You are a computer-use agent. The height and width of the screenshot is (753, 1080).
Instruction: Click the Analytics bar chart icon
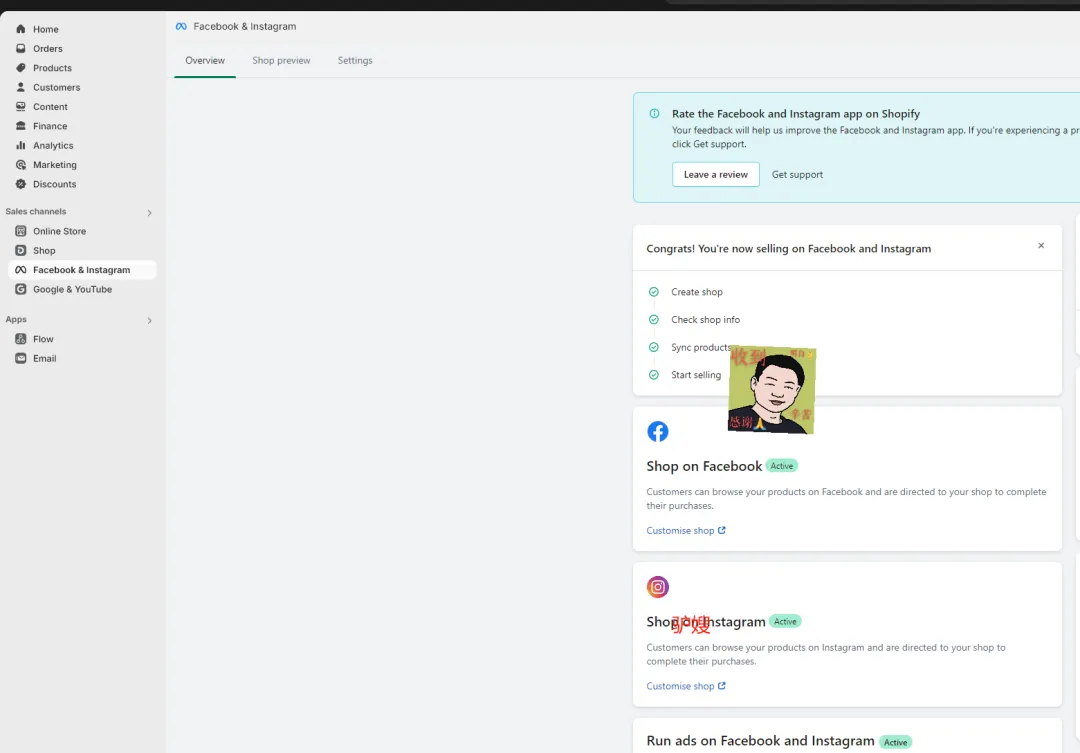21,145
